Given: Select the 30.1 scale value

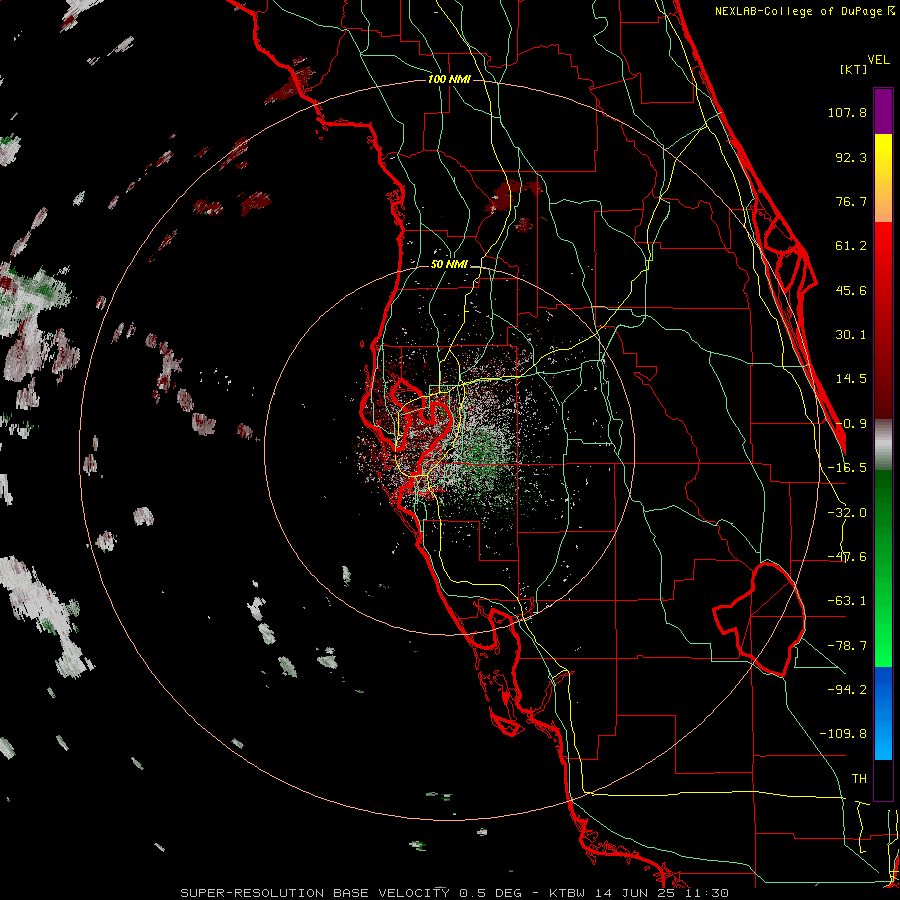Looking at the screenshot, I should coord(851,335).
